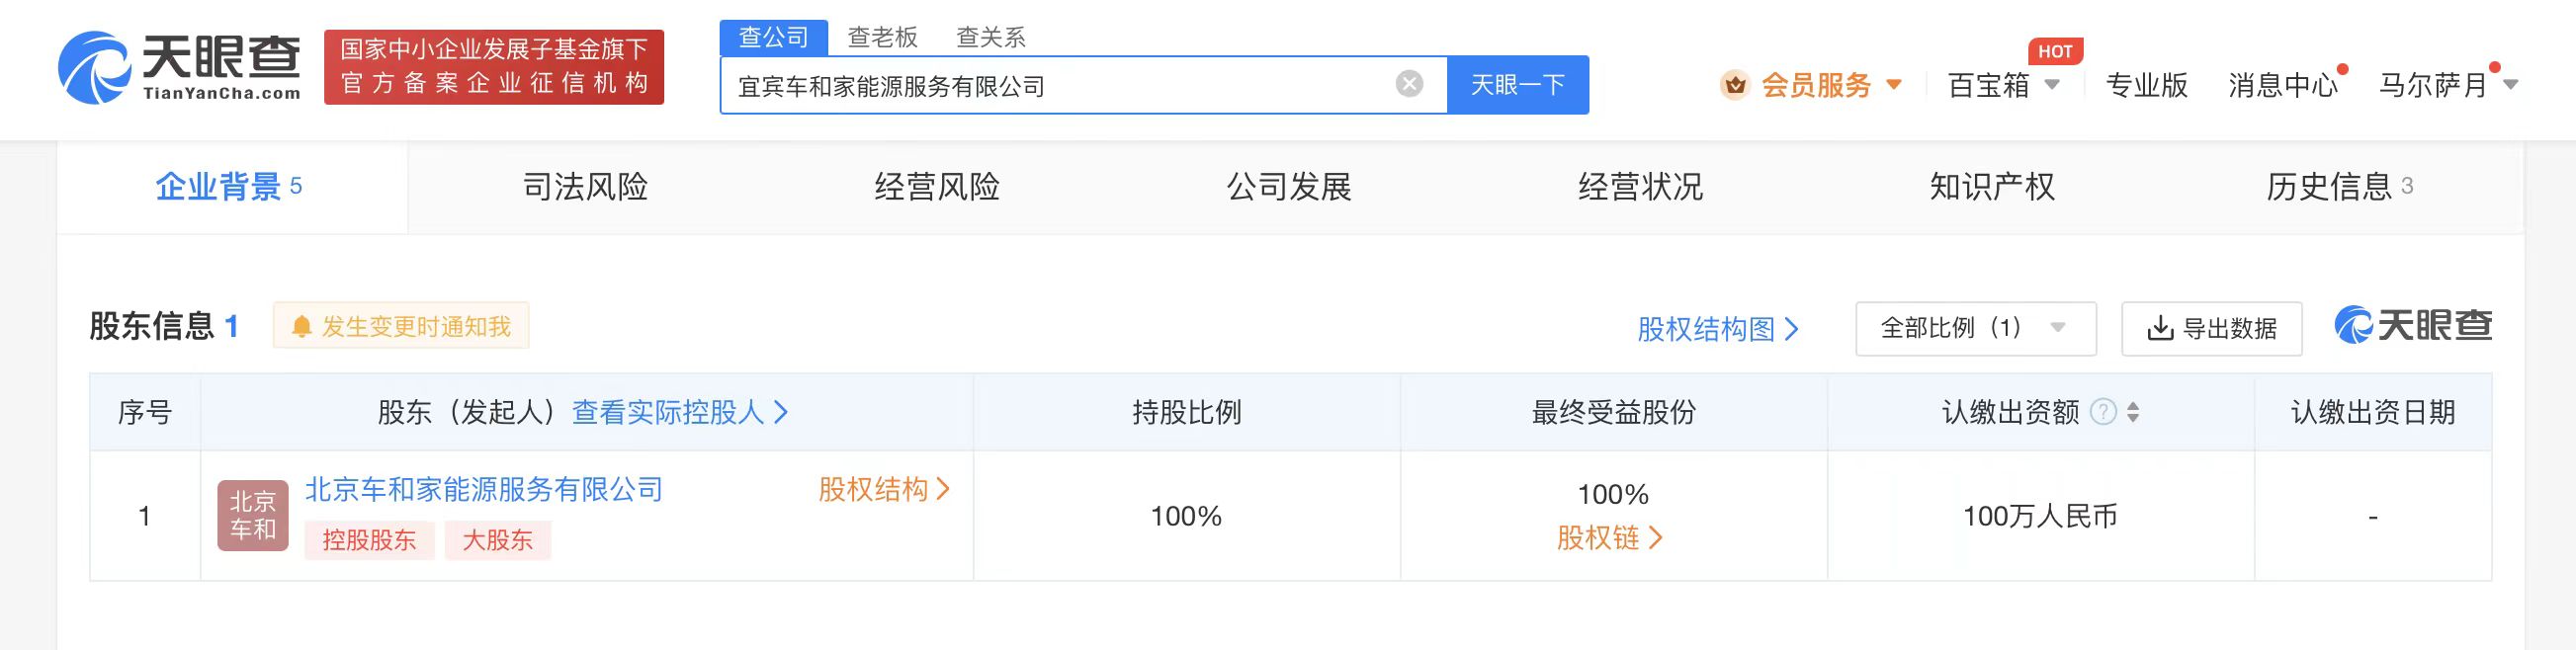Open 北京车和家能源服务有限公司 company link
This screenshot has height=650, width=2576.
(484, 489)
